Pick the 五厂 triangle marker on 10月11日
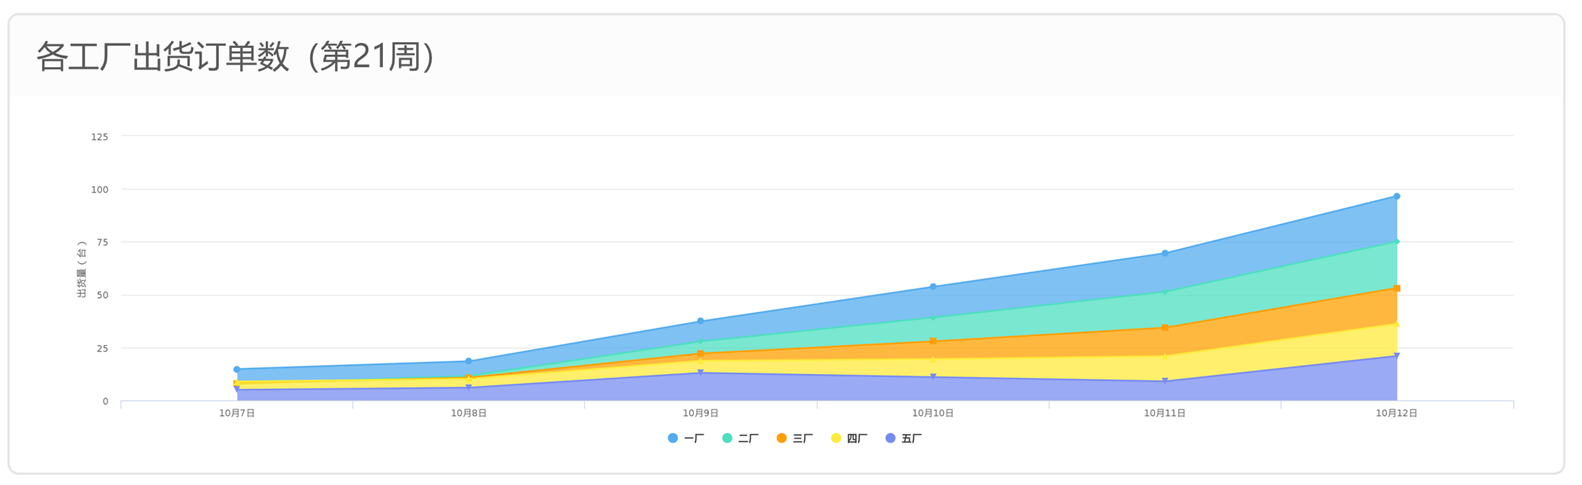The height and width of the screenshot is (485, 1582). coord(1165,381)
